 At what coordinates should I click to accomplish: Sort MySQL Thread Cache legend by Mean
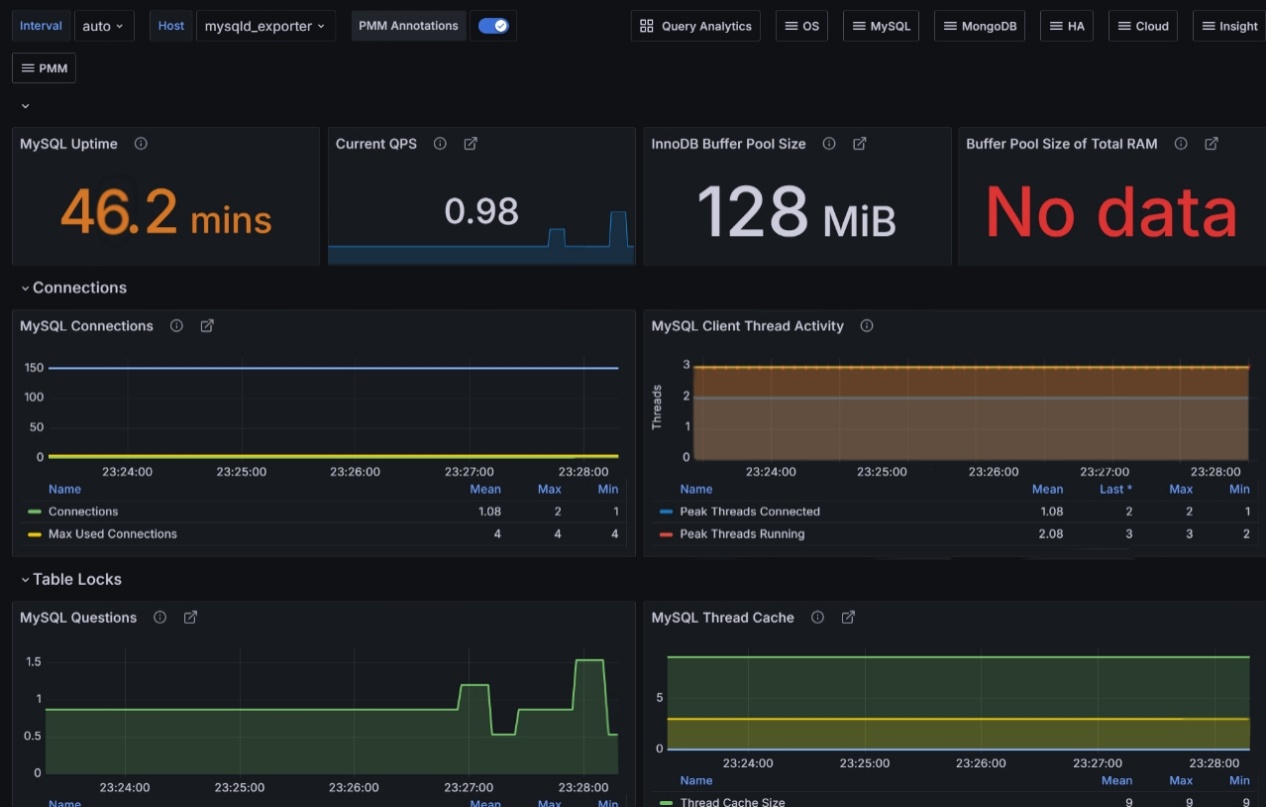[1117, 781]
